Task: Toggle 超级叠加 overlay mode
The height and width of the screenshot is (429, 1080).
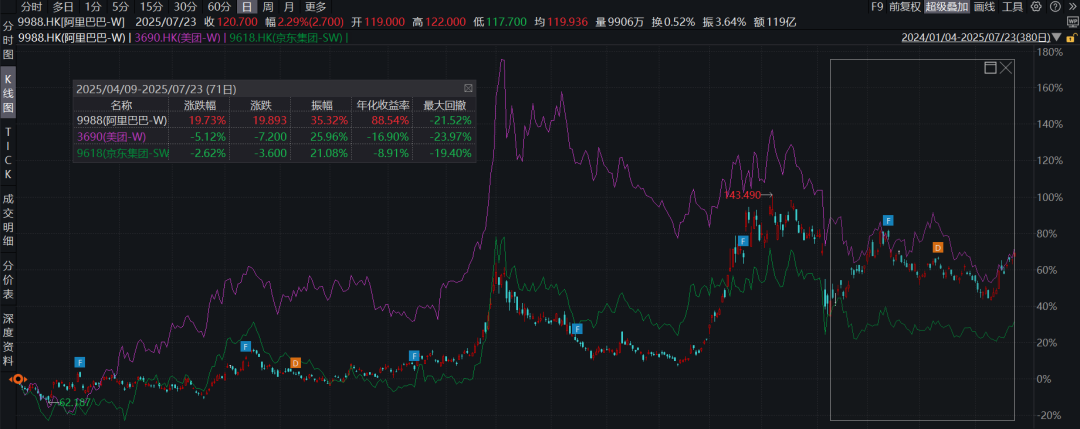Action: (946, 7)
